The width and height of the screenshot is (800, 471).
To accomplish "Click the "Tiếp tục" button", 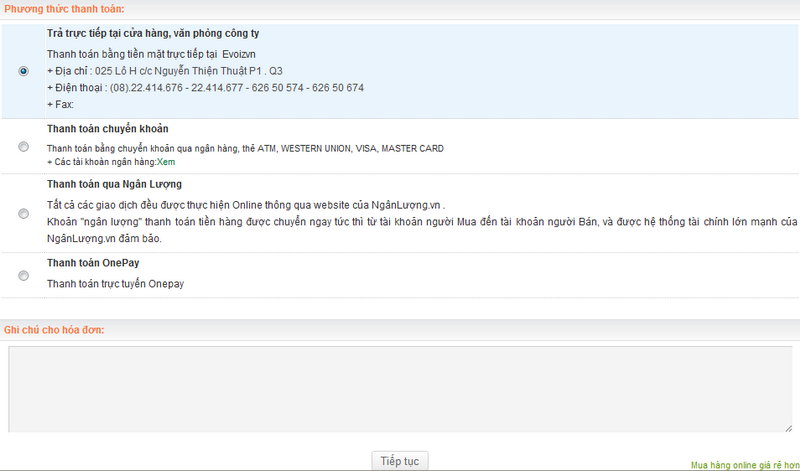I will 399,461.
